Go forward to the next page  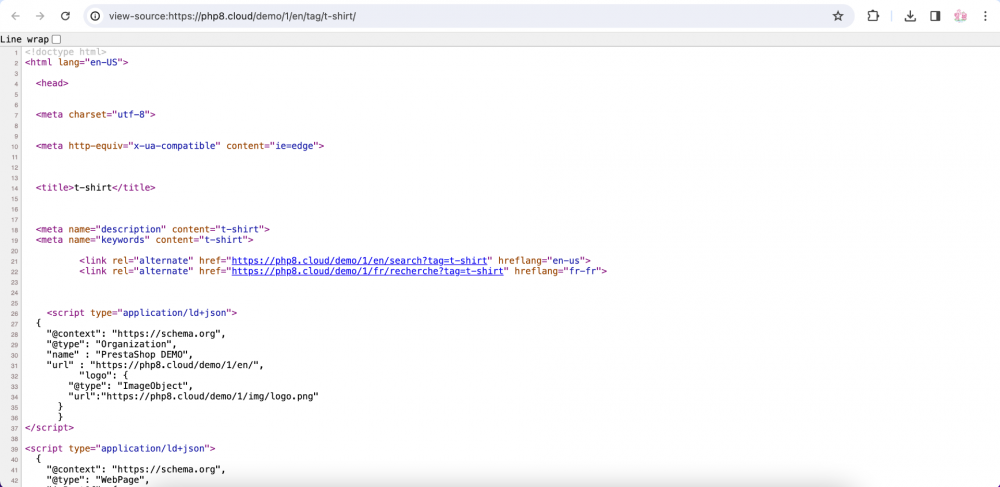(40, 16)
